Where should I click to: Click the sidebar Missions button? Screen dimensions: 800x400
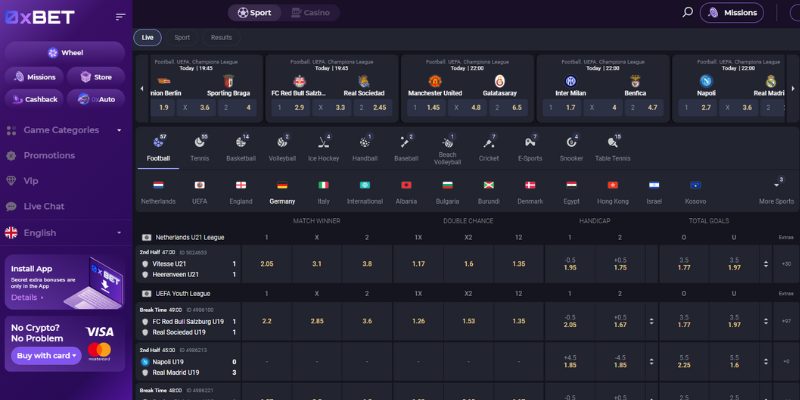point(34,77)
